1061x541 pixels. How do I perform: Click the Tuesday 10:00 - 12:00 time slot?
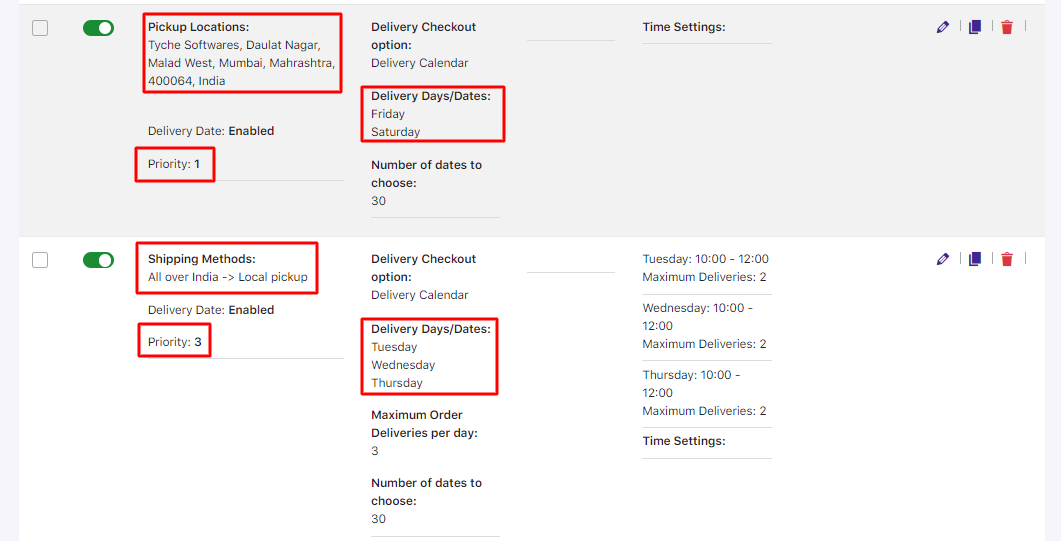pos(705,259)
